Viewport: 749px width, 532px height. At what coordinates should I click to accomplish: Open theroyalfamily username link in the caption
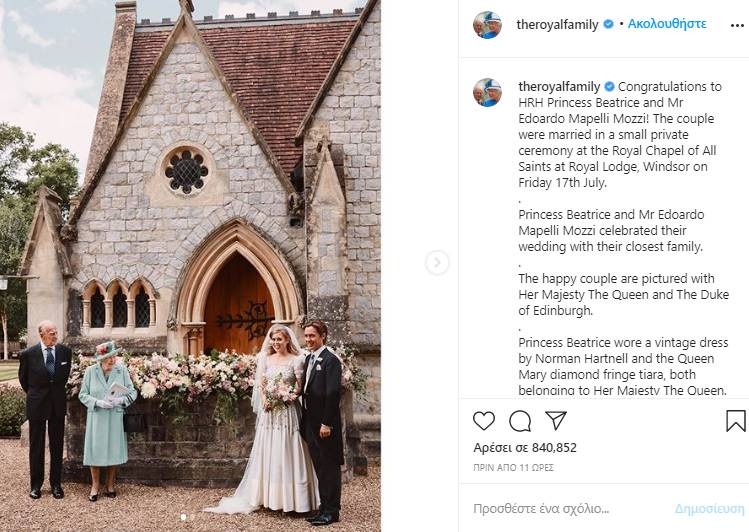[x=559, y=87]
